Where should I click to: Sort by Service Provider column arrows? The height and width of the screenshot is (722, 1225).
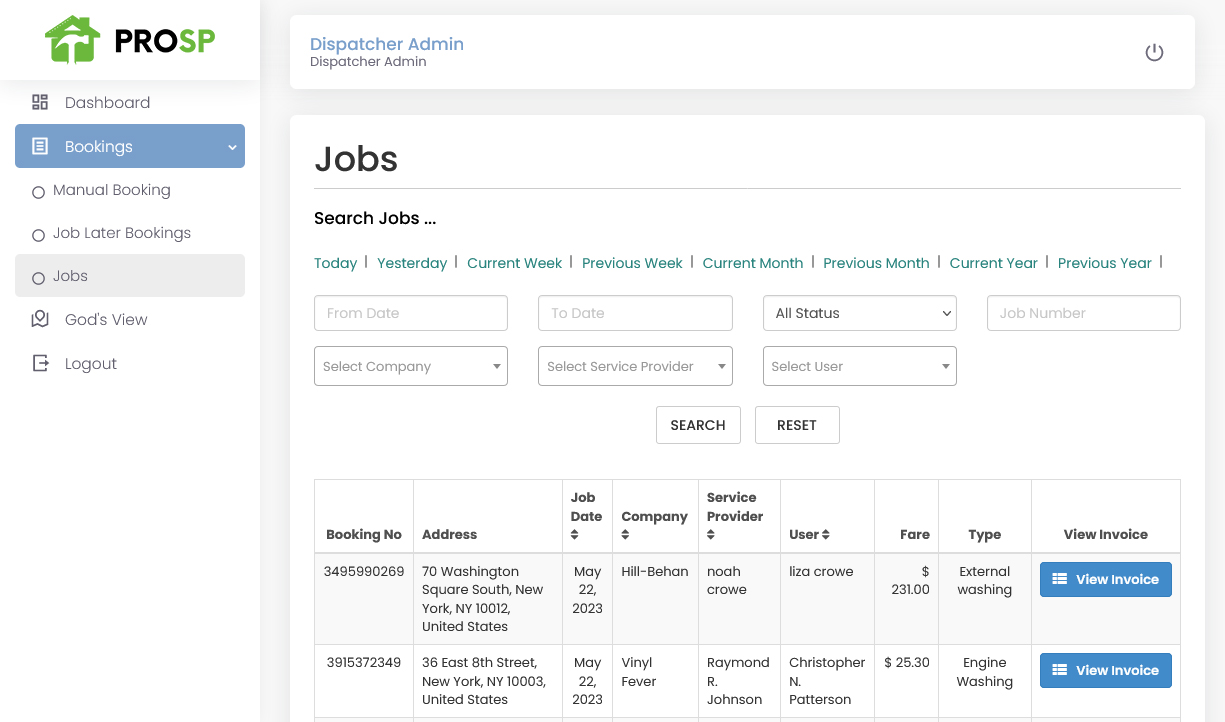click(x=711, y=535)
